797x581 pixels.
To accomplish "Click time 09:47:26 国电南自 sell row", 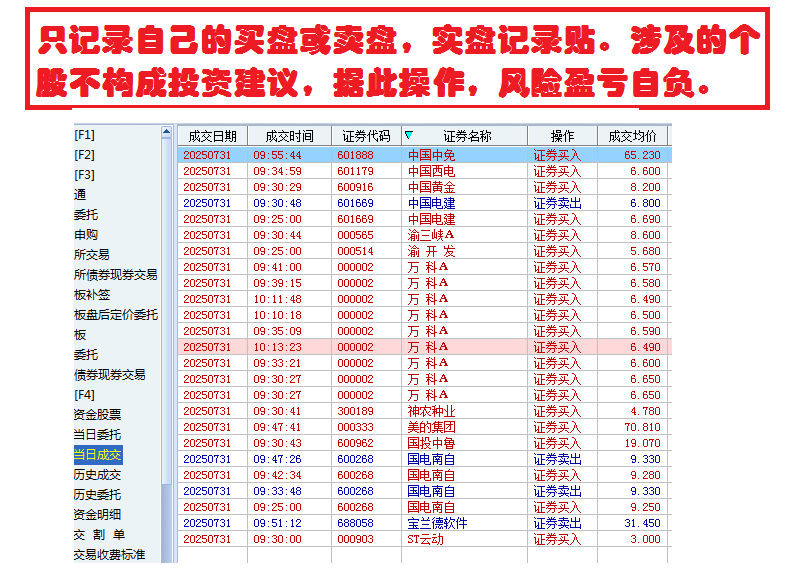I will (278, 460).
